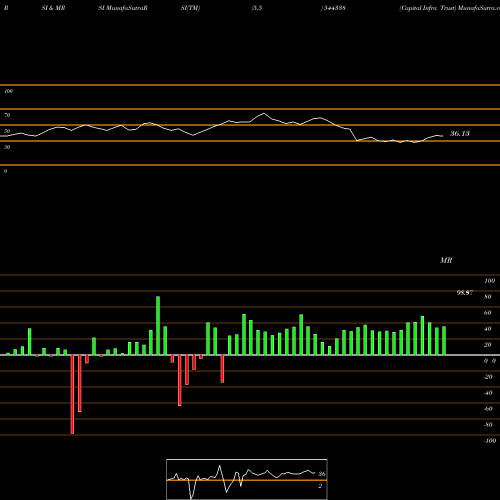Click the RSI value 36.13 label
The width and height of the screenshot is (500, 500).
[x=460, y=134]
